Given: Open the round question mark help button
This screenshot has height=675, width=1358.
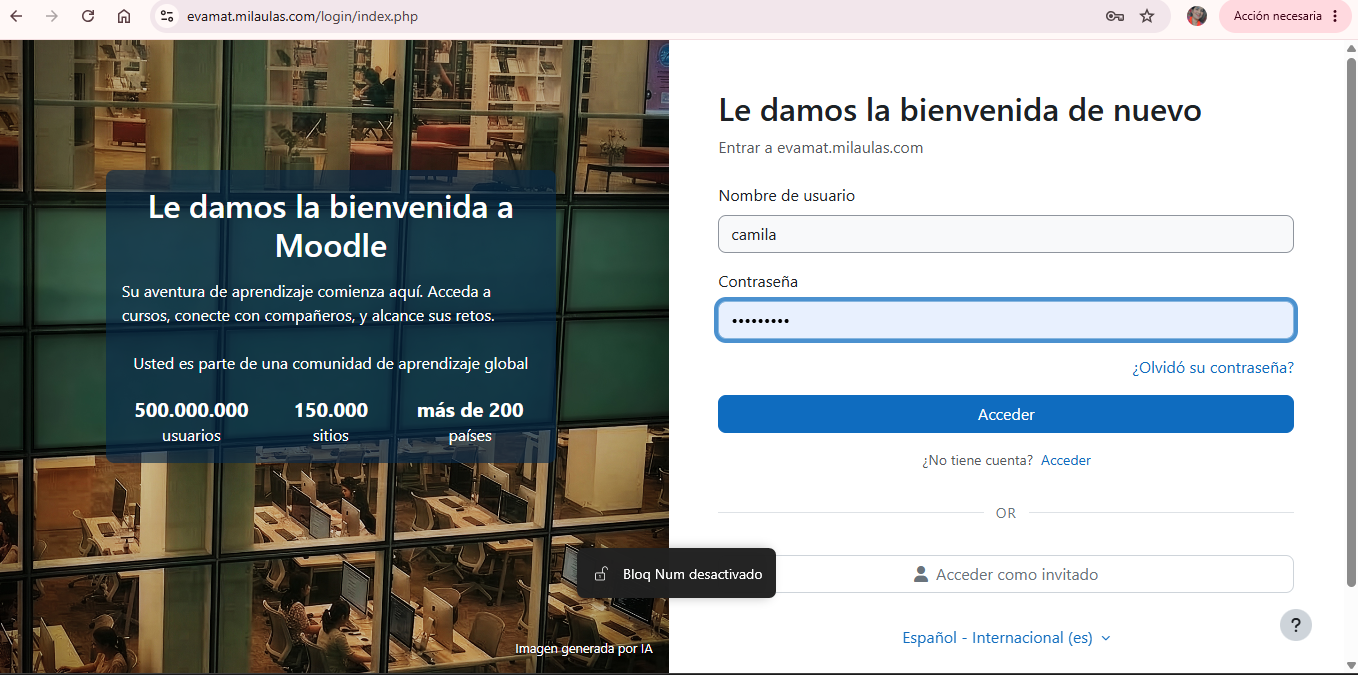Looking at the screenshot, I should coord(1296,625).
